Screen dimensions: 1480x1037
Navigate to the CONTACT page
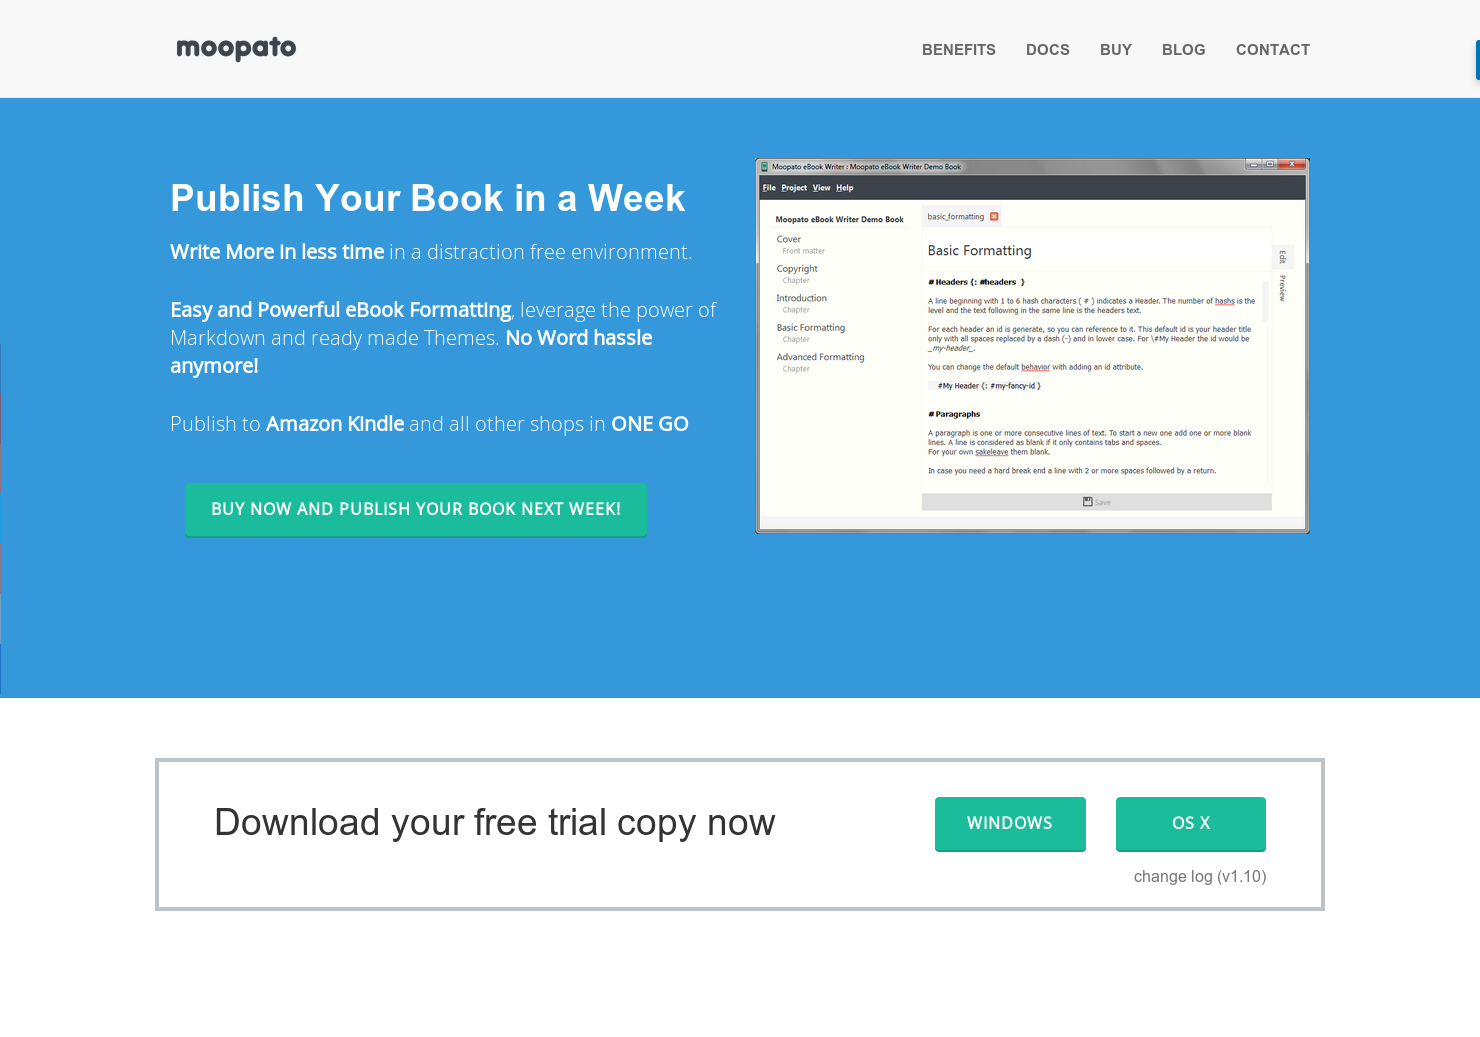(1272, 49)
